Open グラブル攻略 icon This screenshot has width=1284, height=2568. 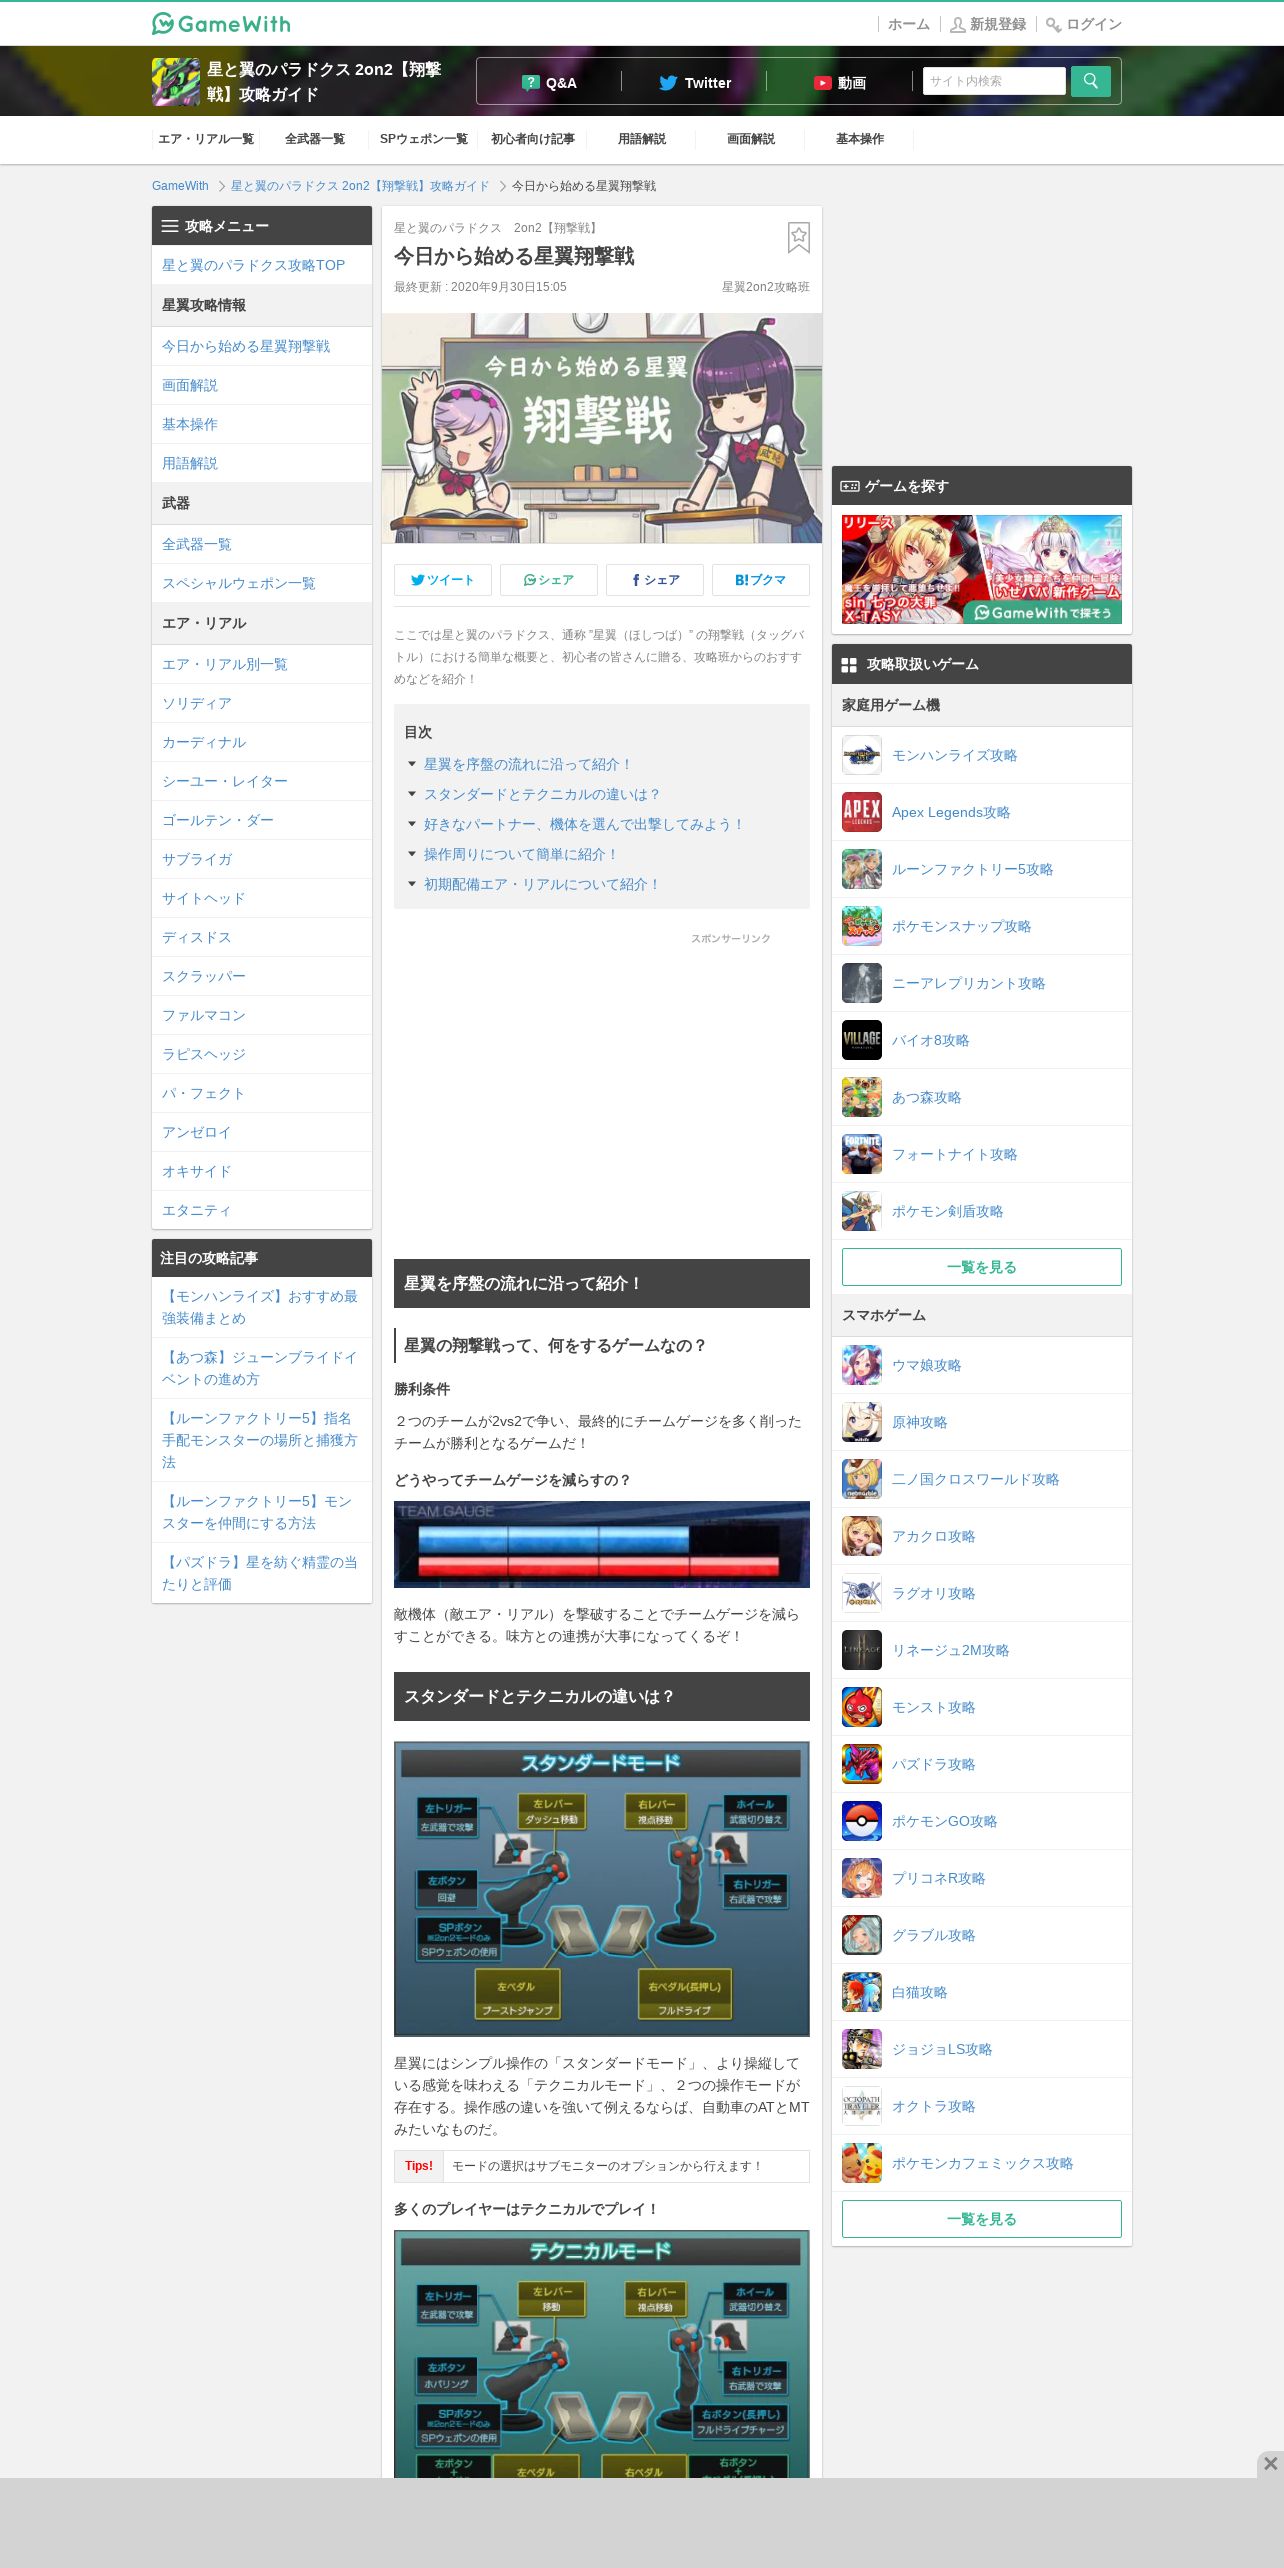tap(862, 1935)
